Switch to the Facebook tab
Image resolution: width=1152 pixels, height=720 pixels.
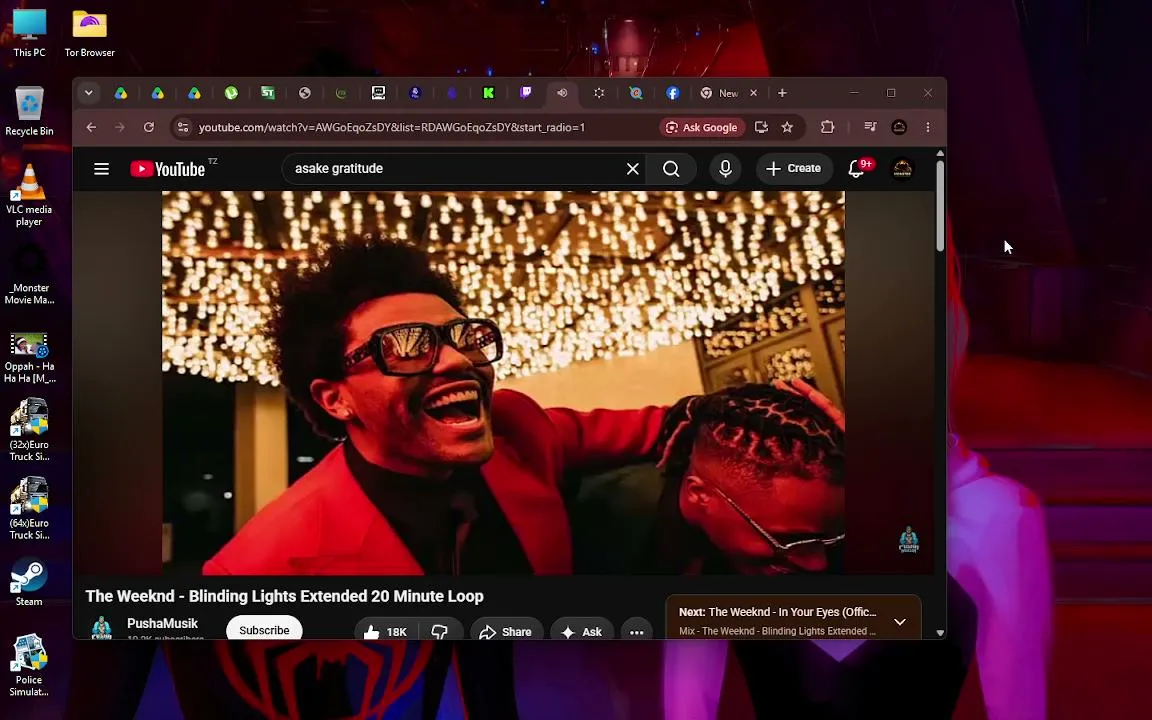click(x=672, y=93)
